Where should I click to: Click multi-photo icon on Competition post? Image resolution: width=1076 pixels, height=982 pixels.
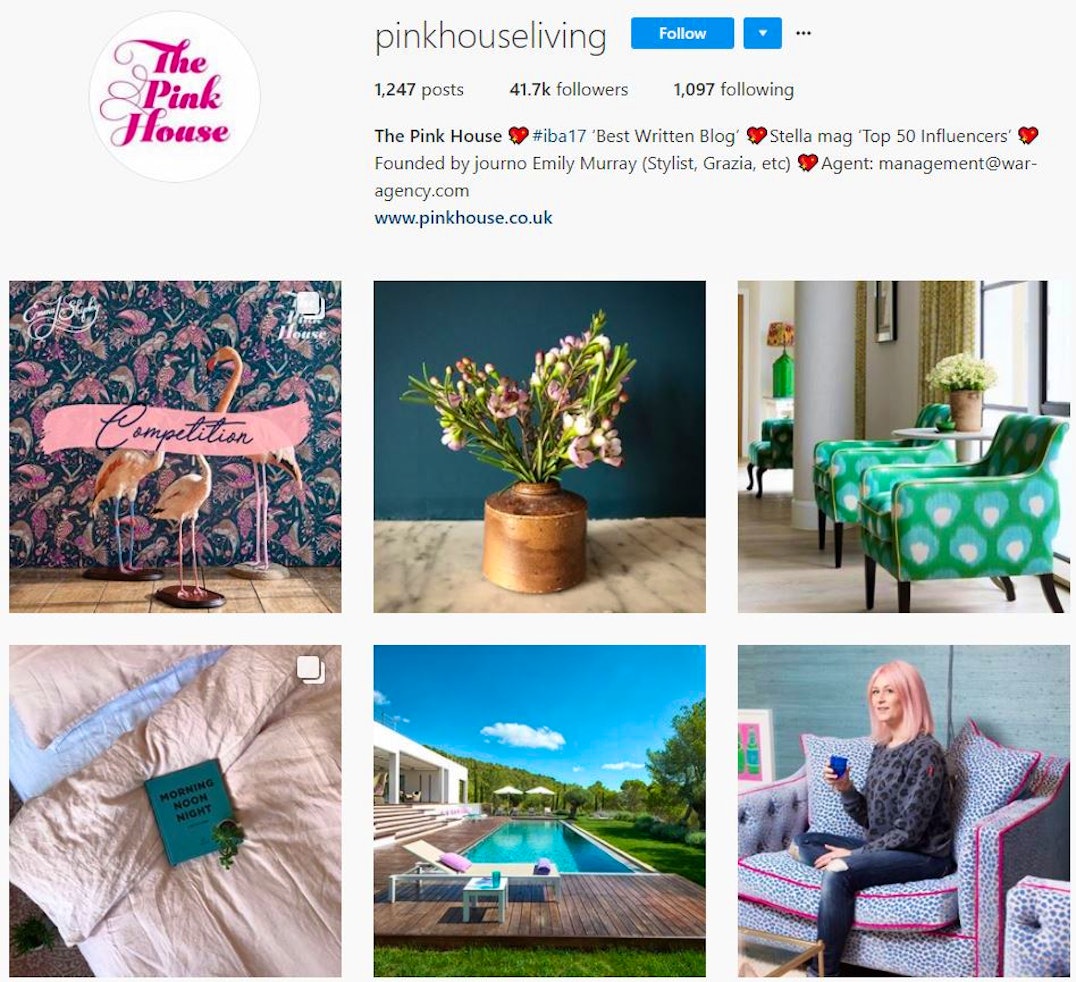309,304
